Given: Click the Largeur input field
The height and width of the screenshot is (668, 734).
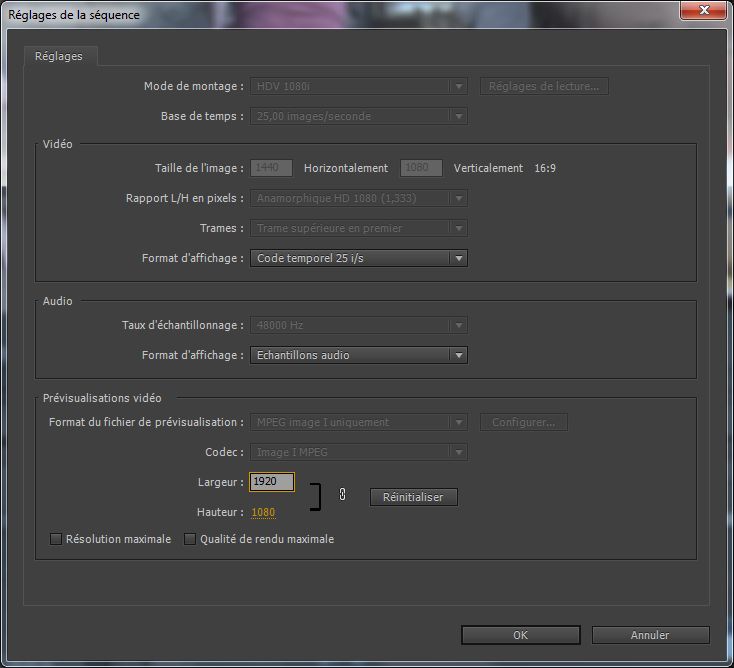Looking at the screenshot, I should point(272,482).
